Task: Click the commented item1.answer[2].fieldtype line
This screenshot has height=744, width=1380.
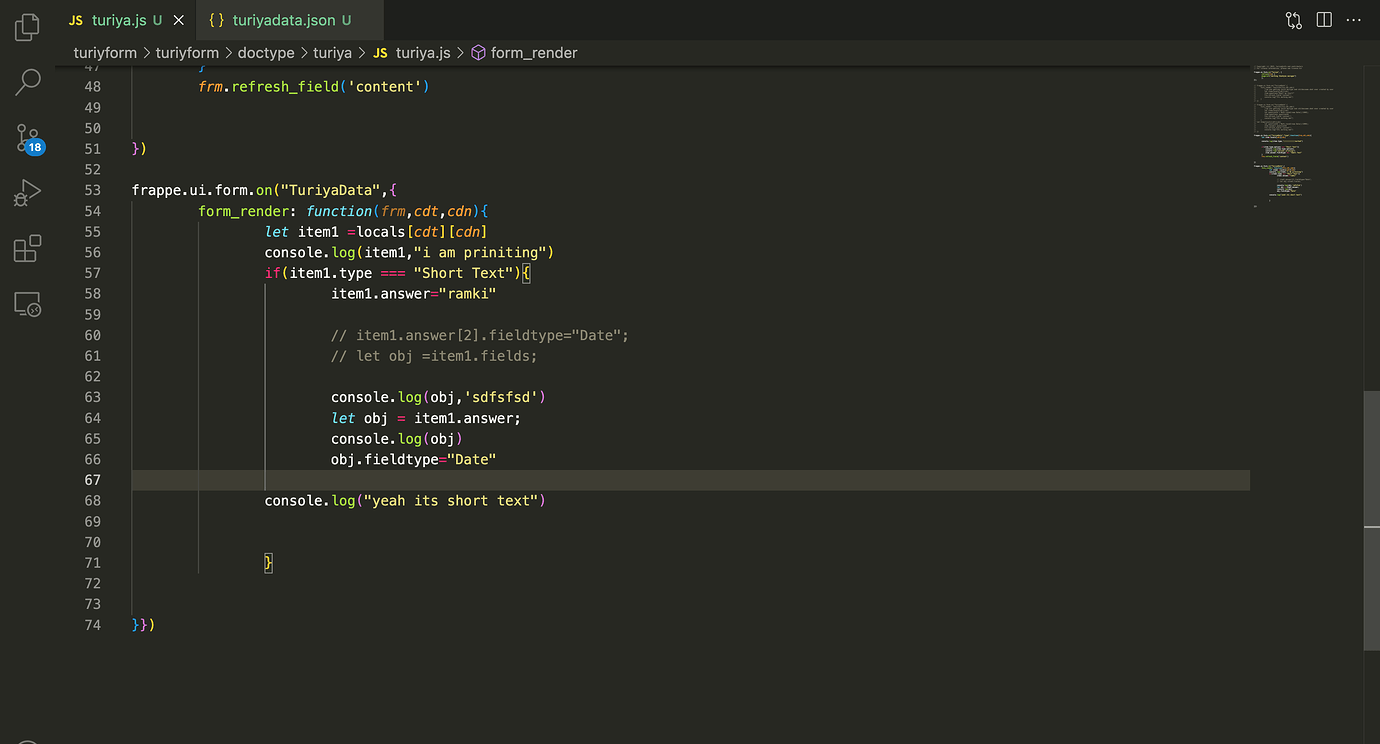Action: pos(480,335)
